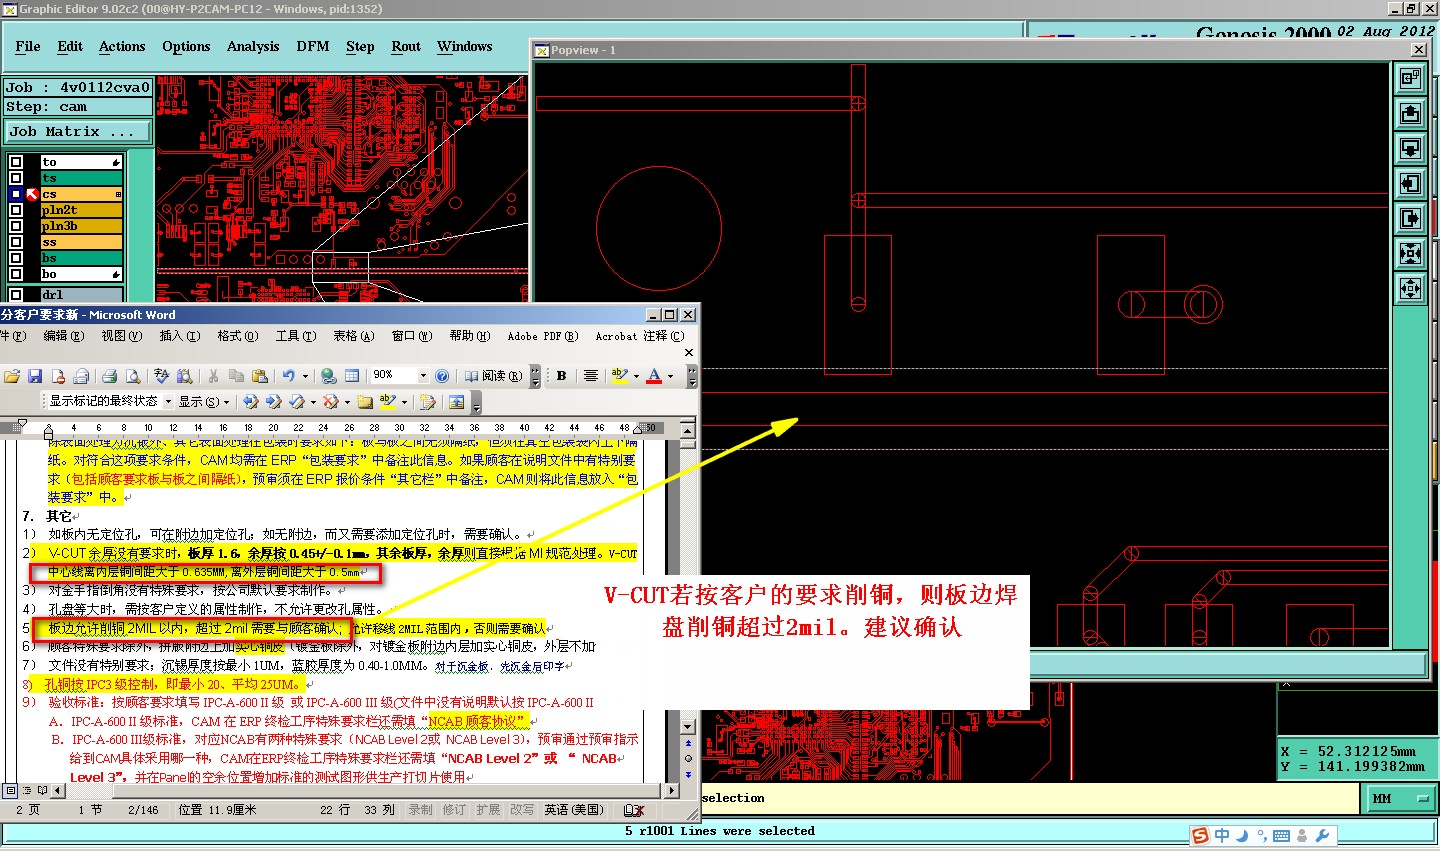
Task: Click the pan right icon in Popview
Action: [x=1410, y=218]
